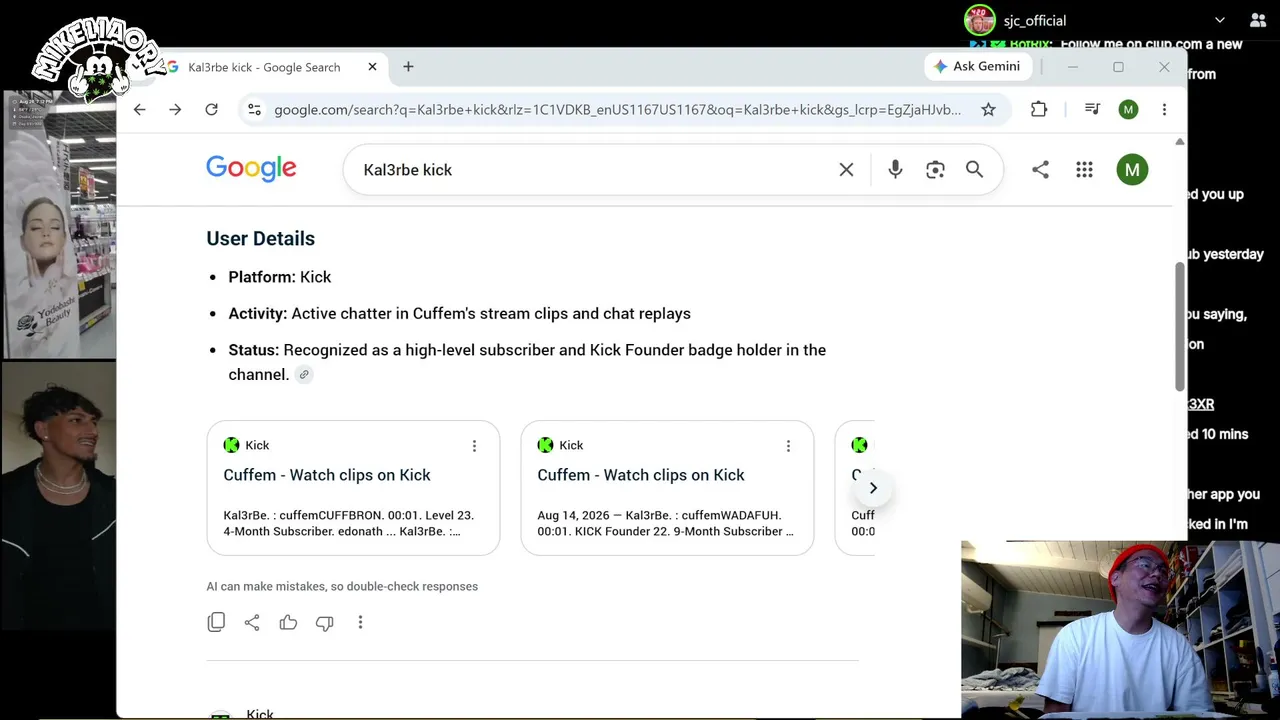The height and width of the screenshot is (720, 1280).
Task: Click the Yodobashi Beauty store video feed
Action: (58, 225)
